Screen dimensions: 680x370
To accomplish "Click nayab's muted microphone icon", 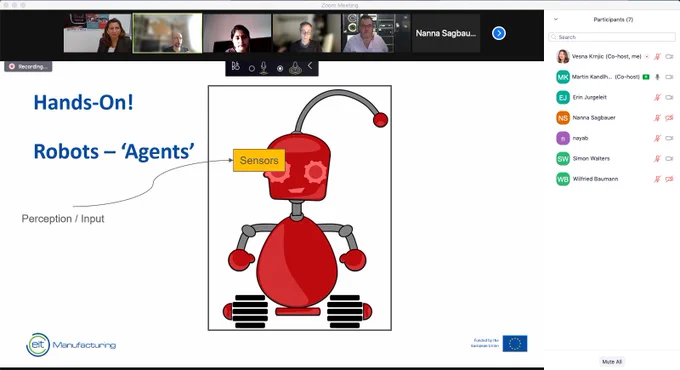I will (657, 138).
